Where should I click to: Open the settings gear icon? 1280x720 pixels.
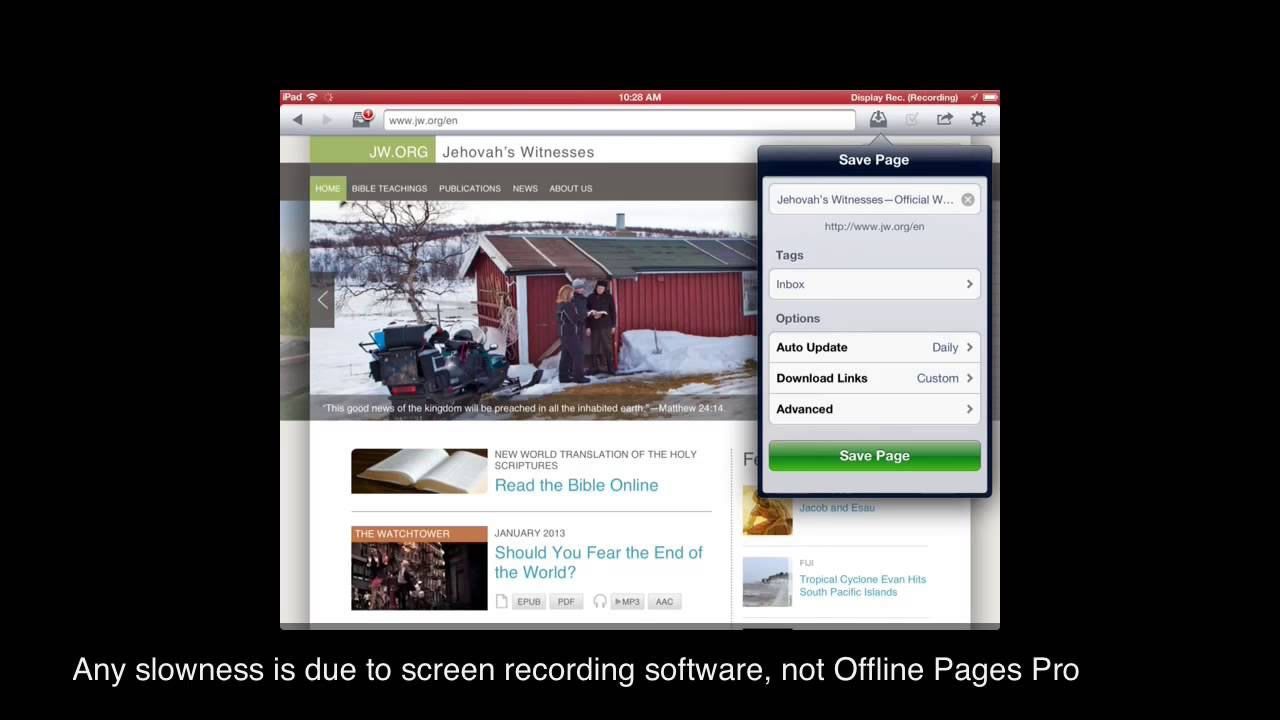pyautogui.click(x=978, y=119)
